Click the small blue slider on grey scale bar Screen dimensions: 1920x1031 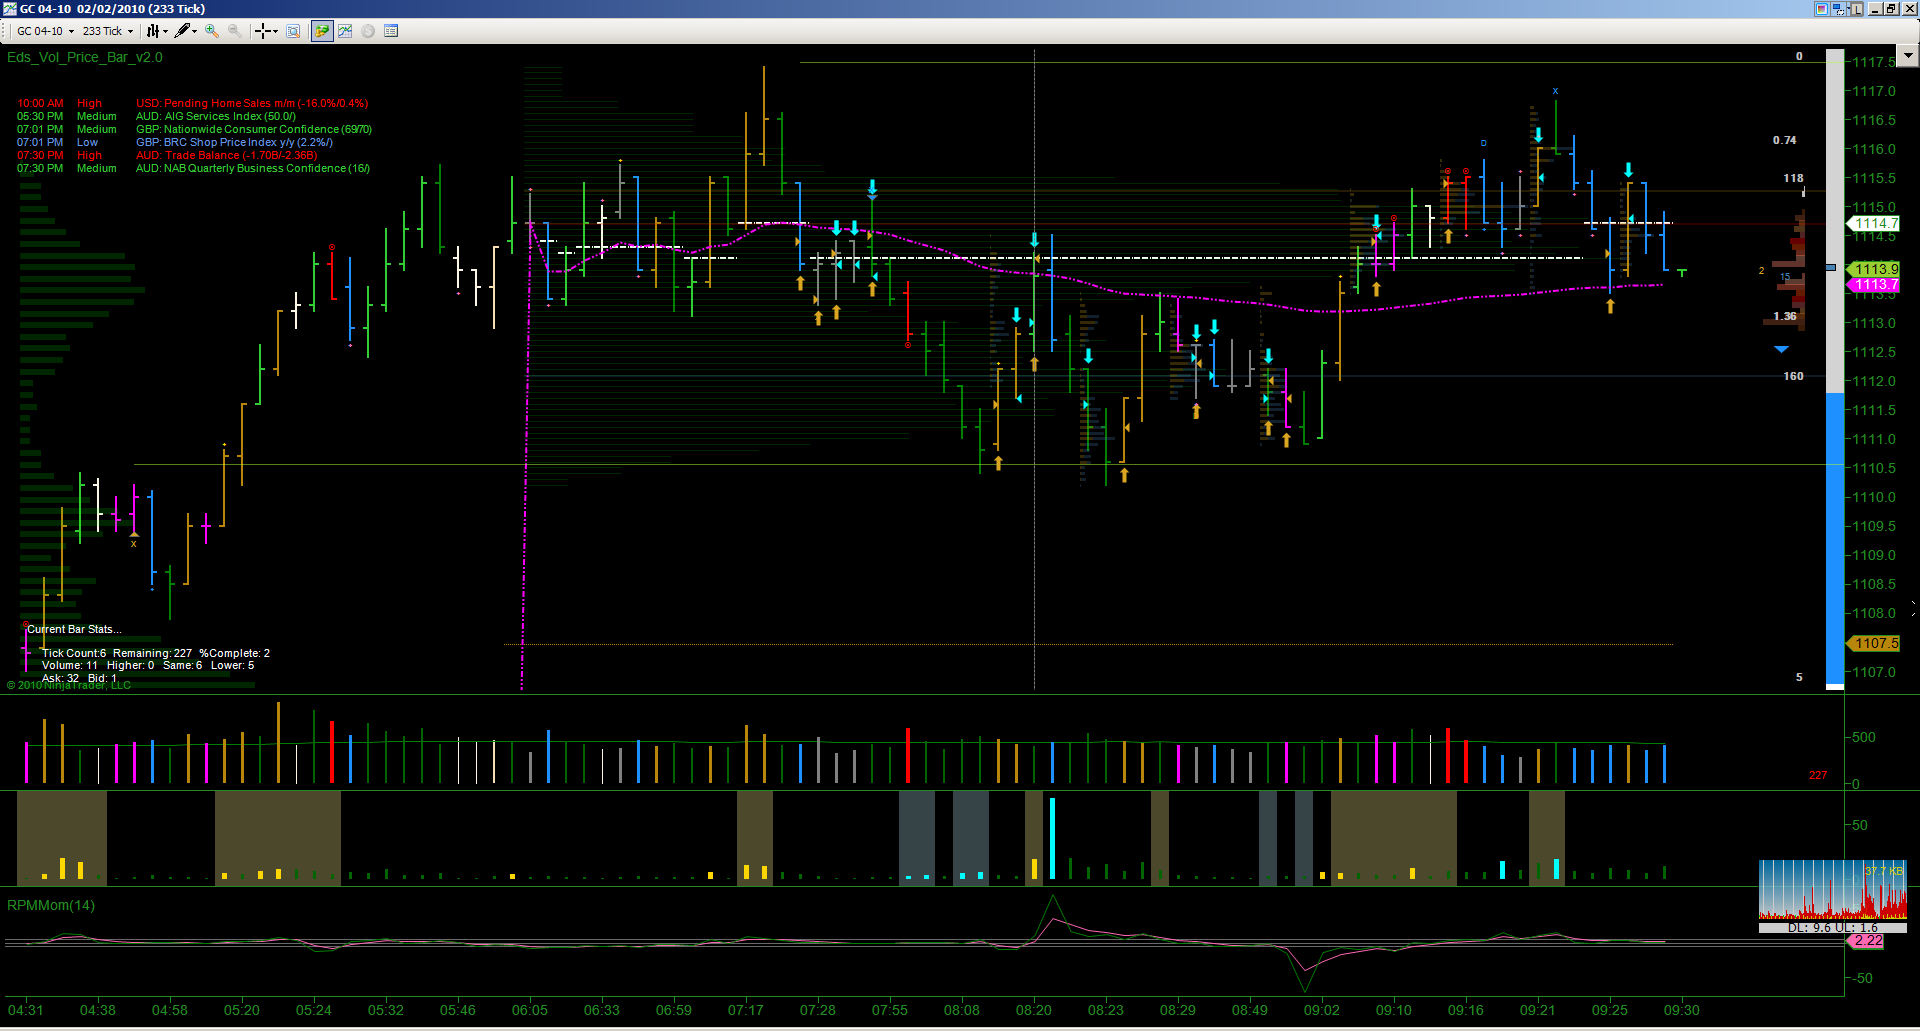point(1831,267)
